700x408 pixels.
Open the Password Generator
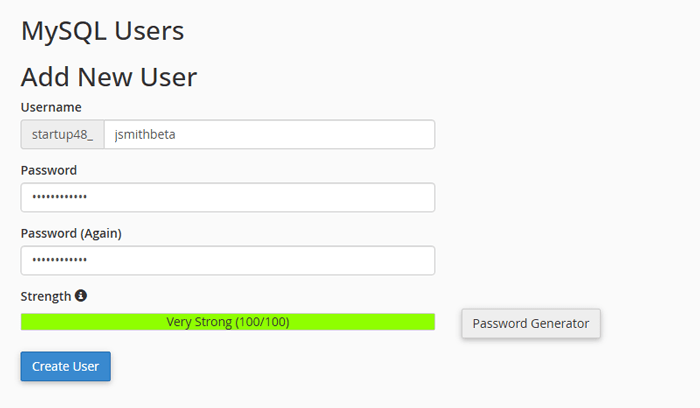tap(531, 324)
